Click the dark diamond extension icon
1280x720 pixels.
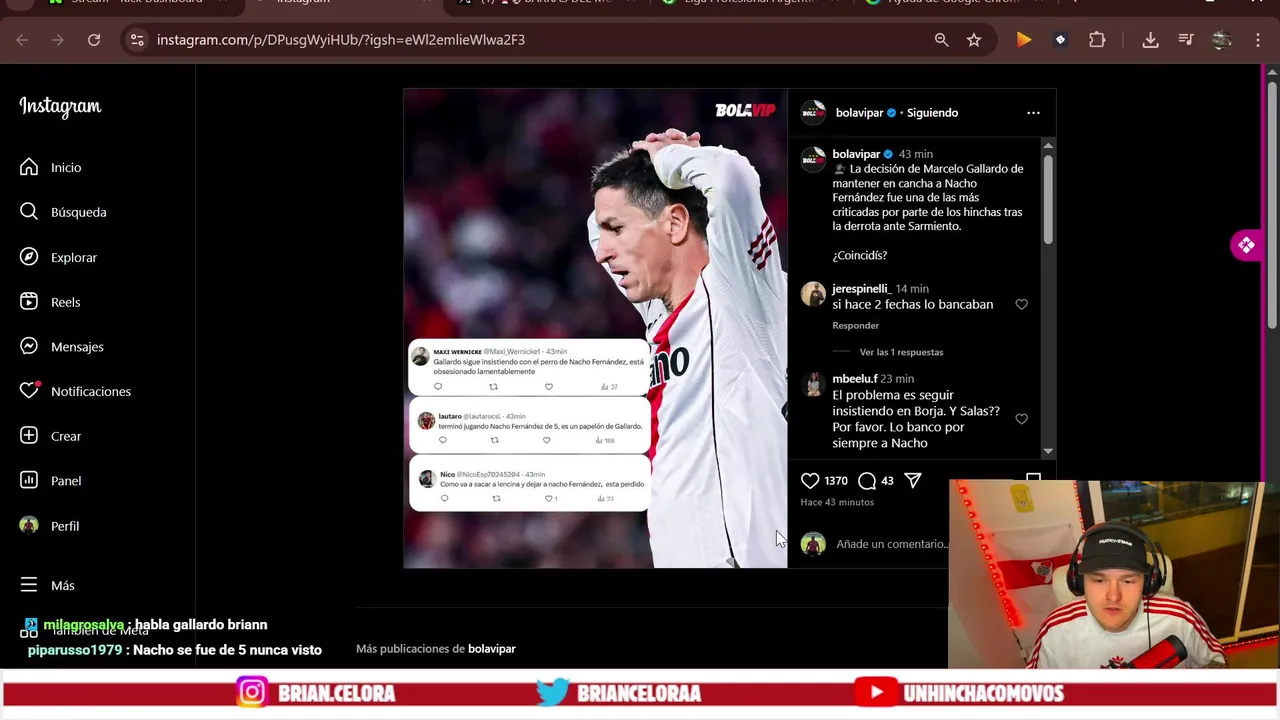click(x=1060, y=40)
